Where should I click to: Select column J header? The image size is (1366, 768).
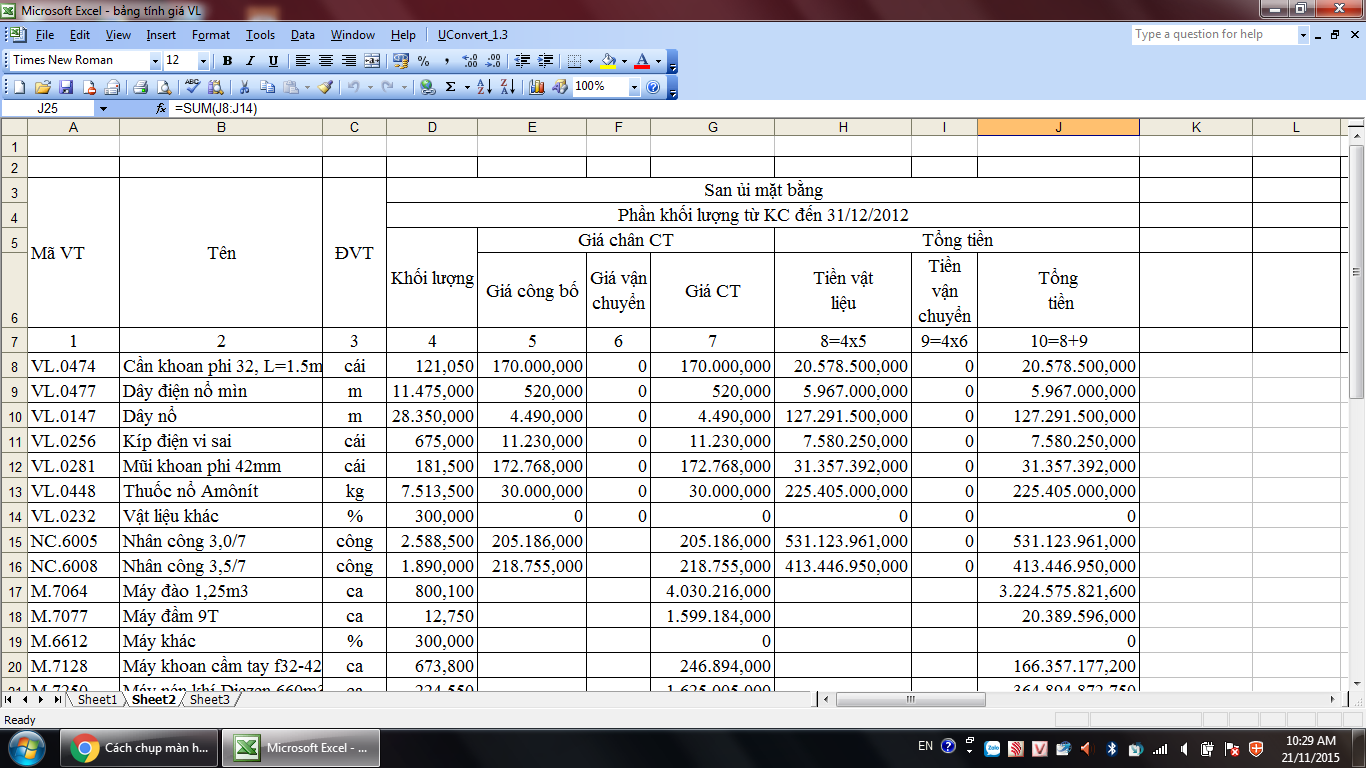(1058, 127)
